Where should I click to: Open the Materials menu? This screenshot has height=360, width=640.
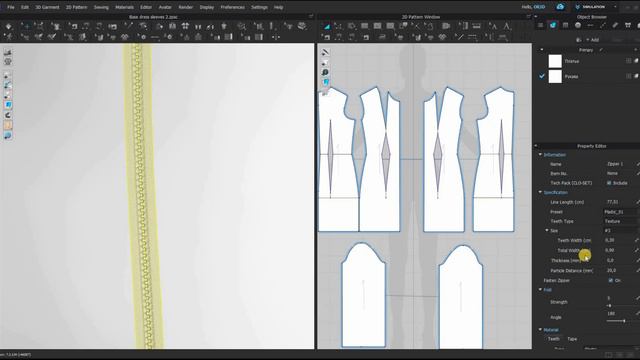(x=124, y=7)
